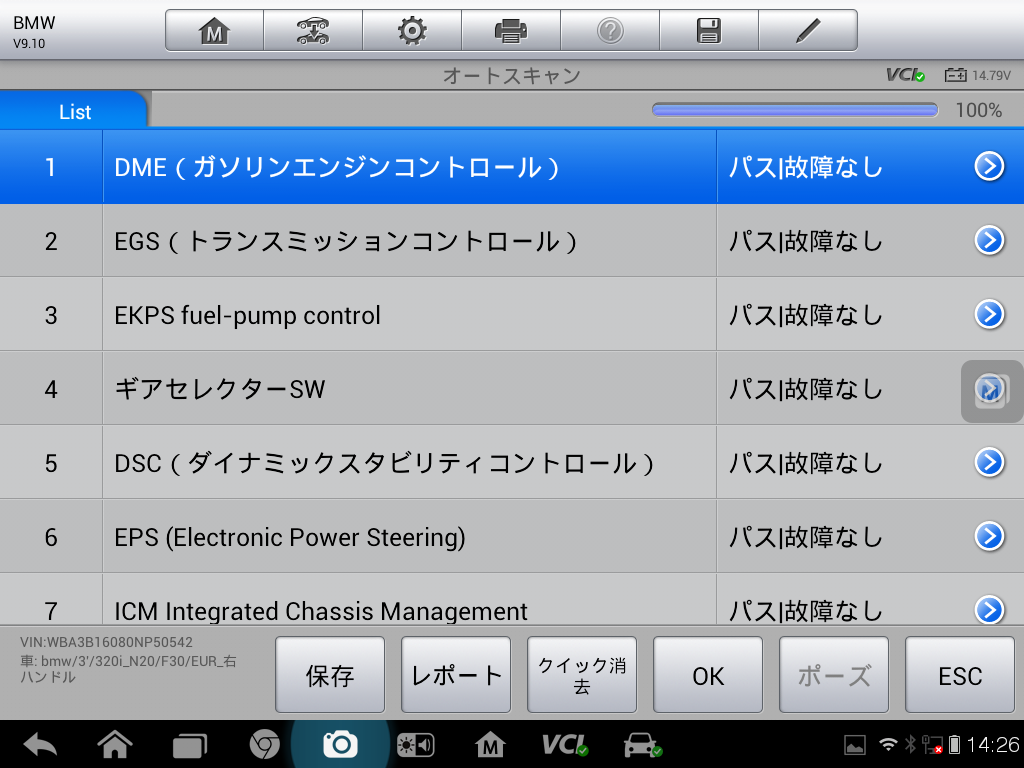Open the MaxiSys home menu in toolbar
This screenshot has width=1024, height=768.
coord(214,31)
